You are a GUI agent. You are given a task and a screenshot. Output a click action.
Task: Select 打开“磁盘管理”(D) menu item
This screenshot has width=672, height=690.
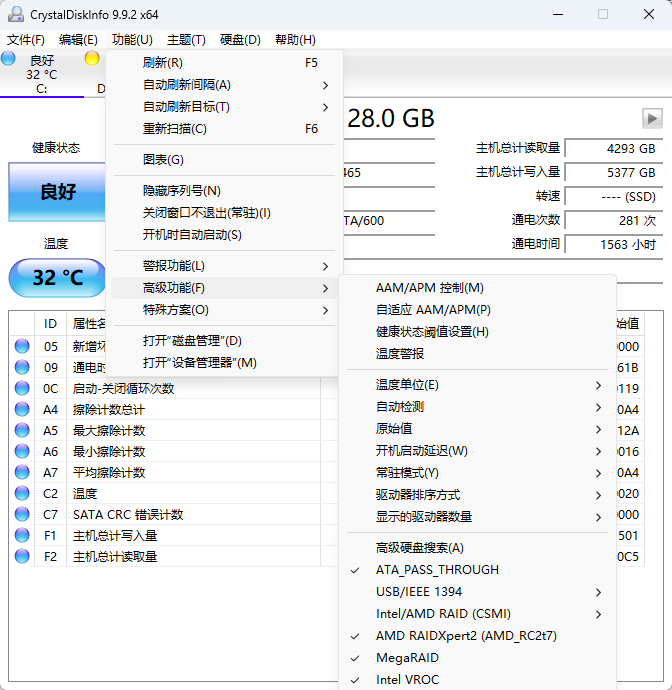pos(224,341)
